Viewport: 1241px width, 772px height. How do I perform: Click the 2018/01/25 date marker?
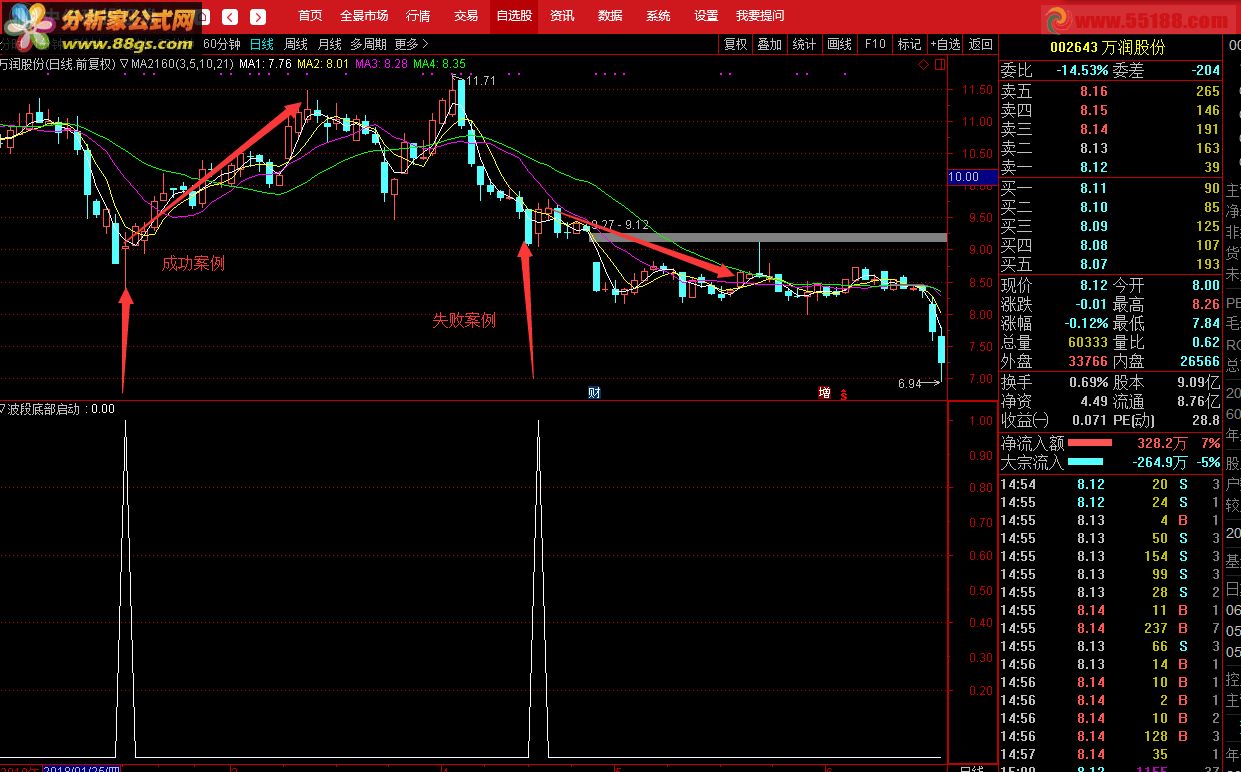[x=82, y=768]
